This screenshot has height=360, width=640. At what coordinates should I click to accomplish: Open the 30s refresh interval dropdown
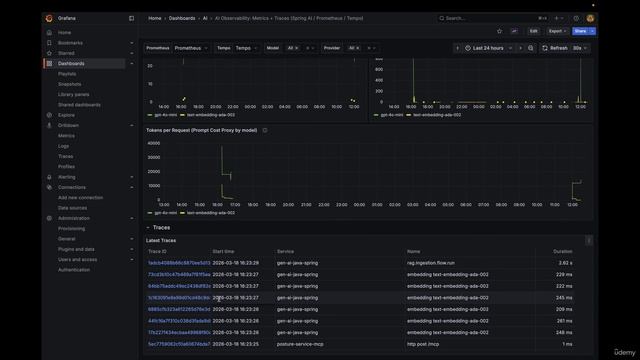click(580, 48)
